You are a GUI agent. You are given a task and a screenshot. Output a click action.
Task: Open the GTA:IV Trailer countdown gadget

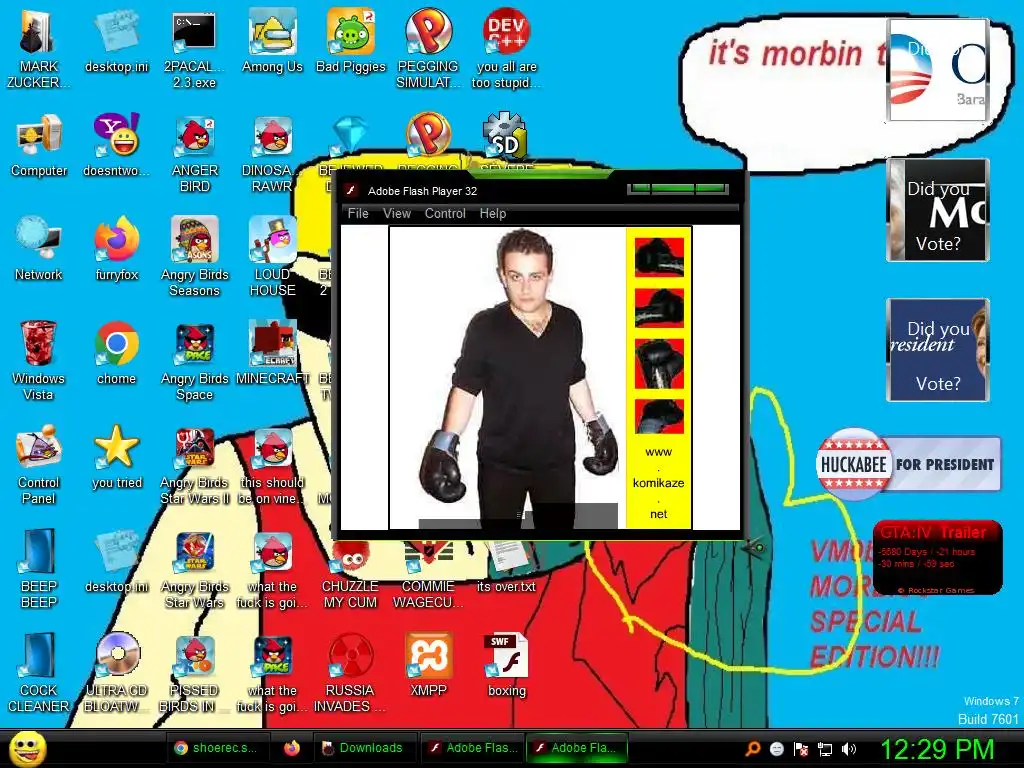click(x=938, y=557)
